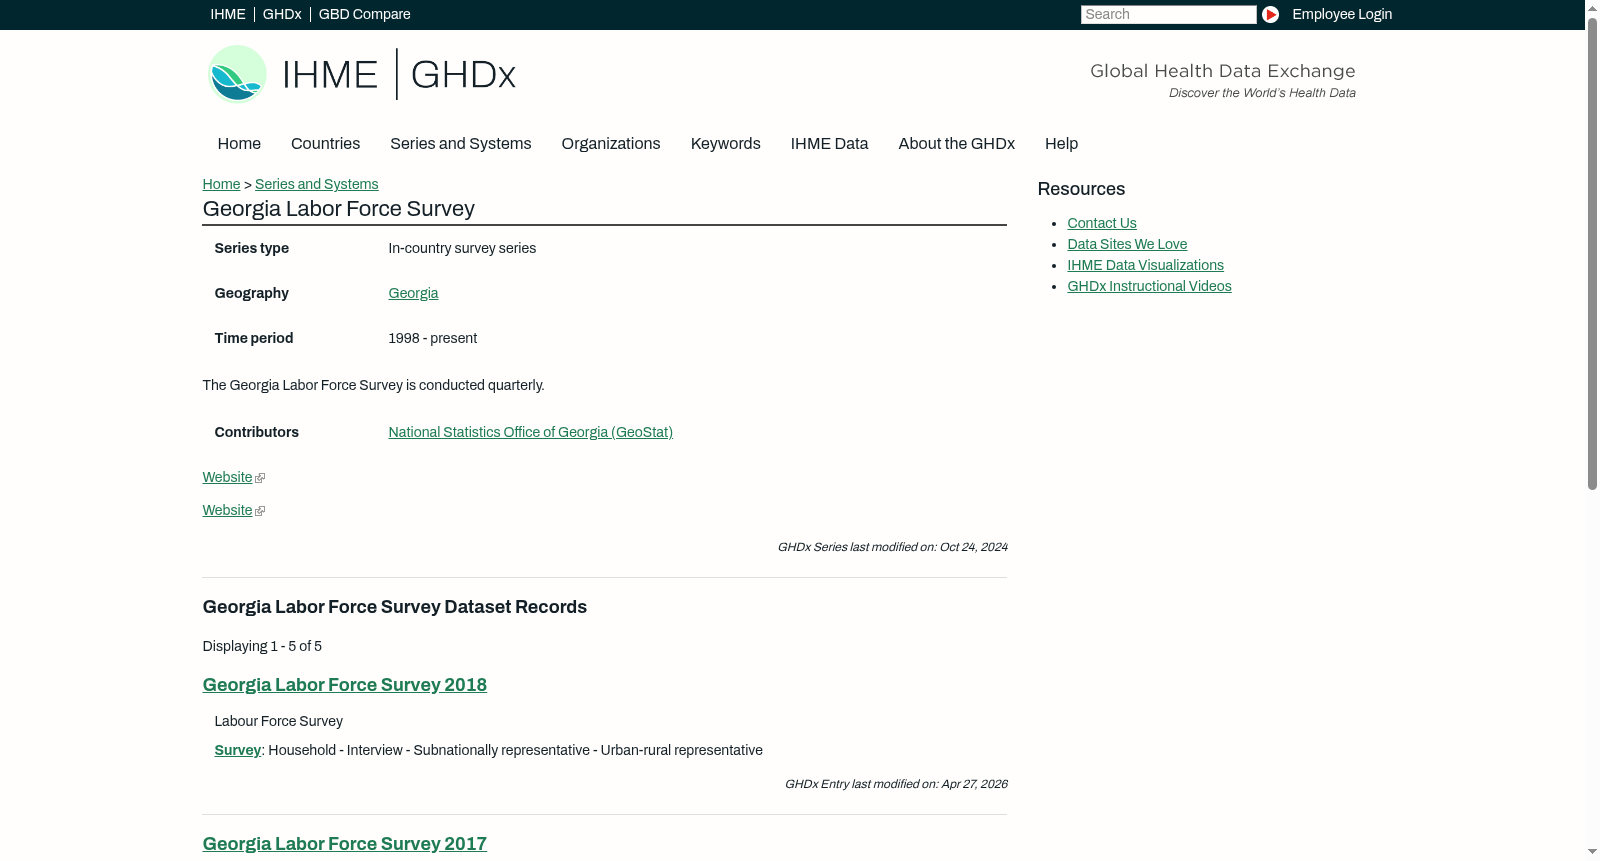Click the Series and Systems breadcrumb link
Image resolution: width=1600 pixels, height=861 pixels.
tap(316, 184)
